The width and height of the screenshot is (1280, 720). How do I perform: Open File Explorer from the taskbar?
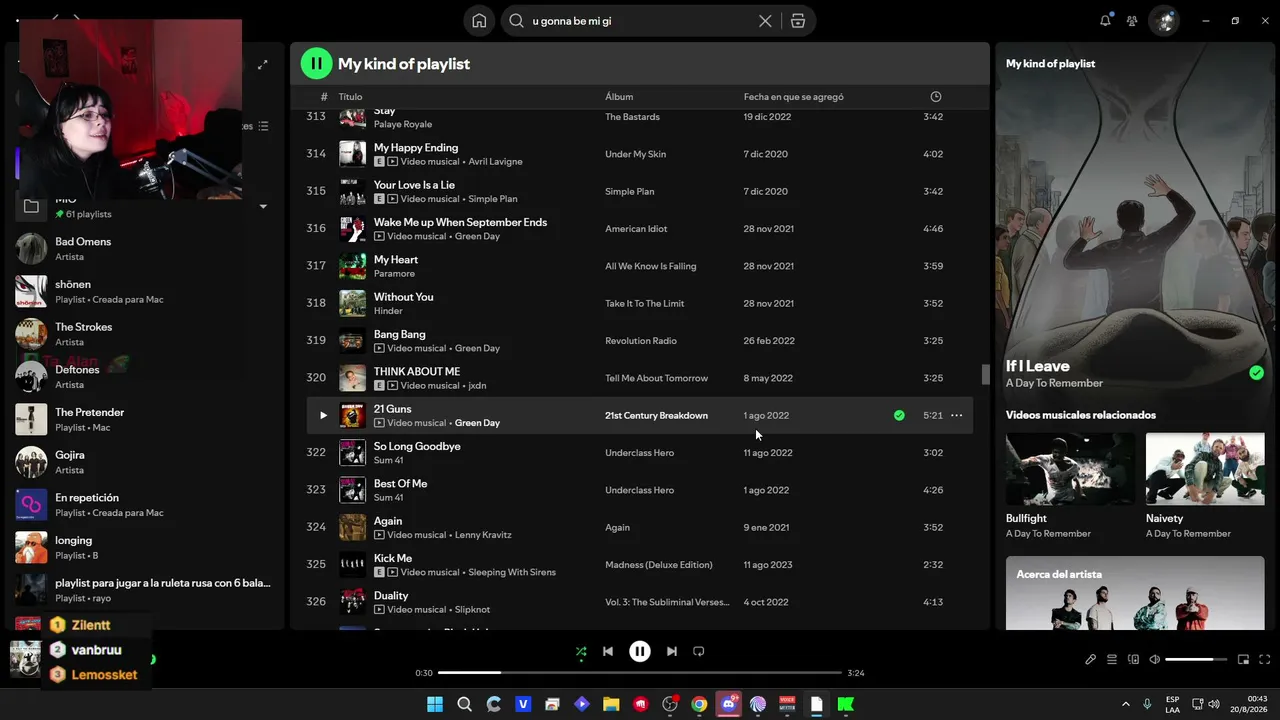611,704
